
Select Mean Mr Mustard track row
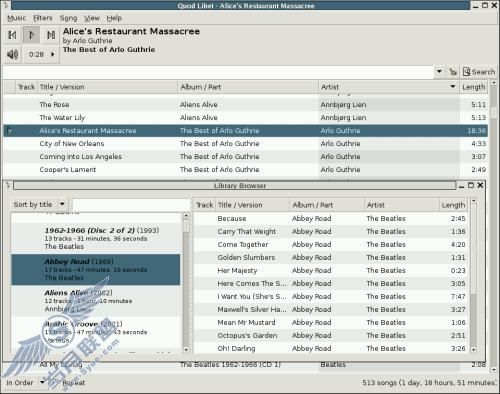331,323
